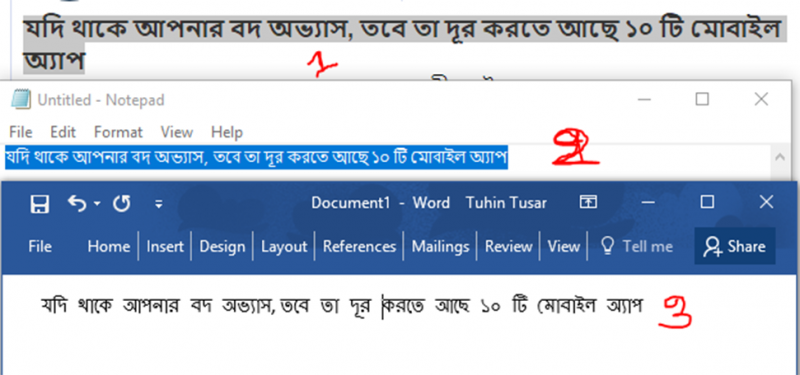The image size is (800, 375).
Task: Switch to the Insert ribbon tab
Action: point(165,246)
